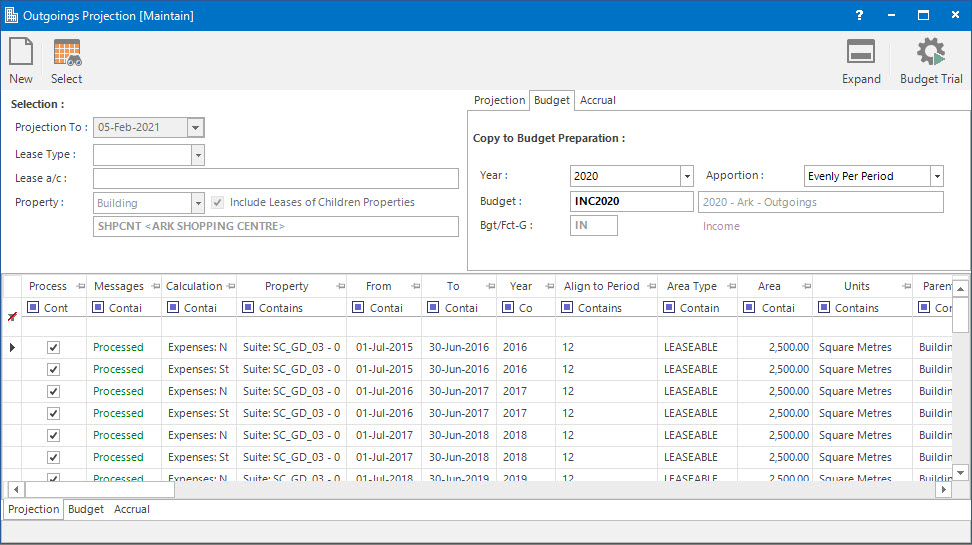Click the Select grid icon
The height and width of the screenshot is (545, 972).
click(67, 53)
